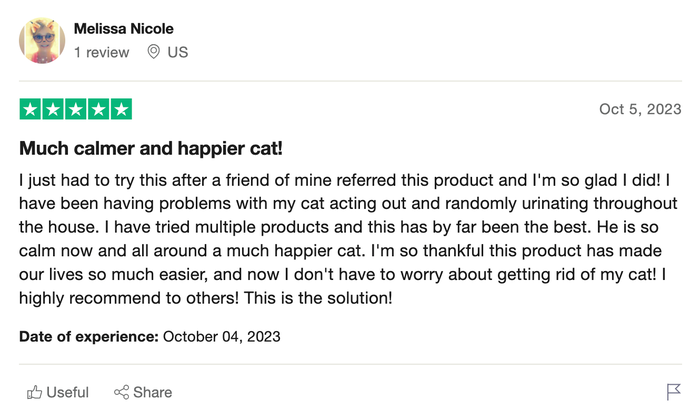Click the Share network icon
Image resolution: width=700 pixels, height=420 pixels.
(122, 392)
